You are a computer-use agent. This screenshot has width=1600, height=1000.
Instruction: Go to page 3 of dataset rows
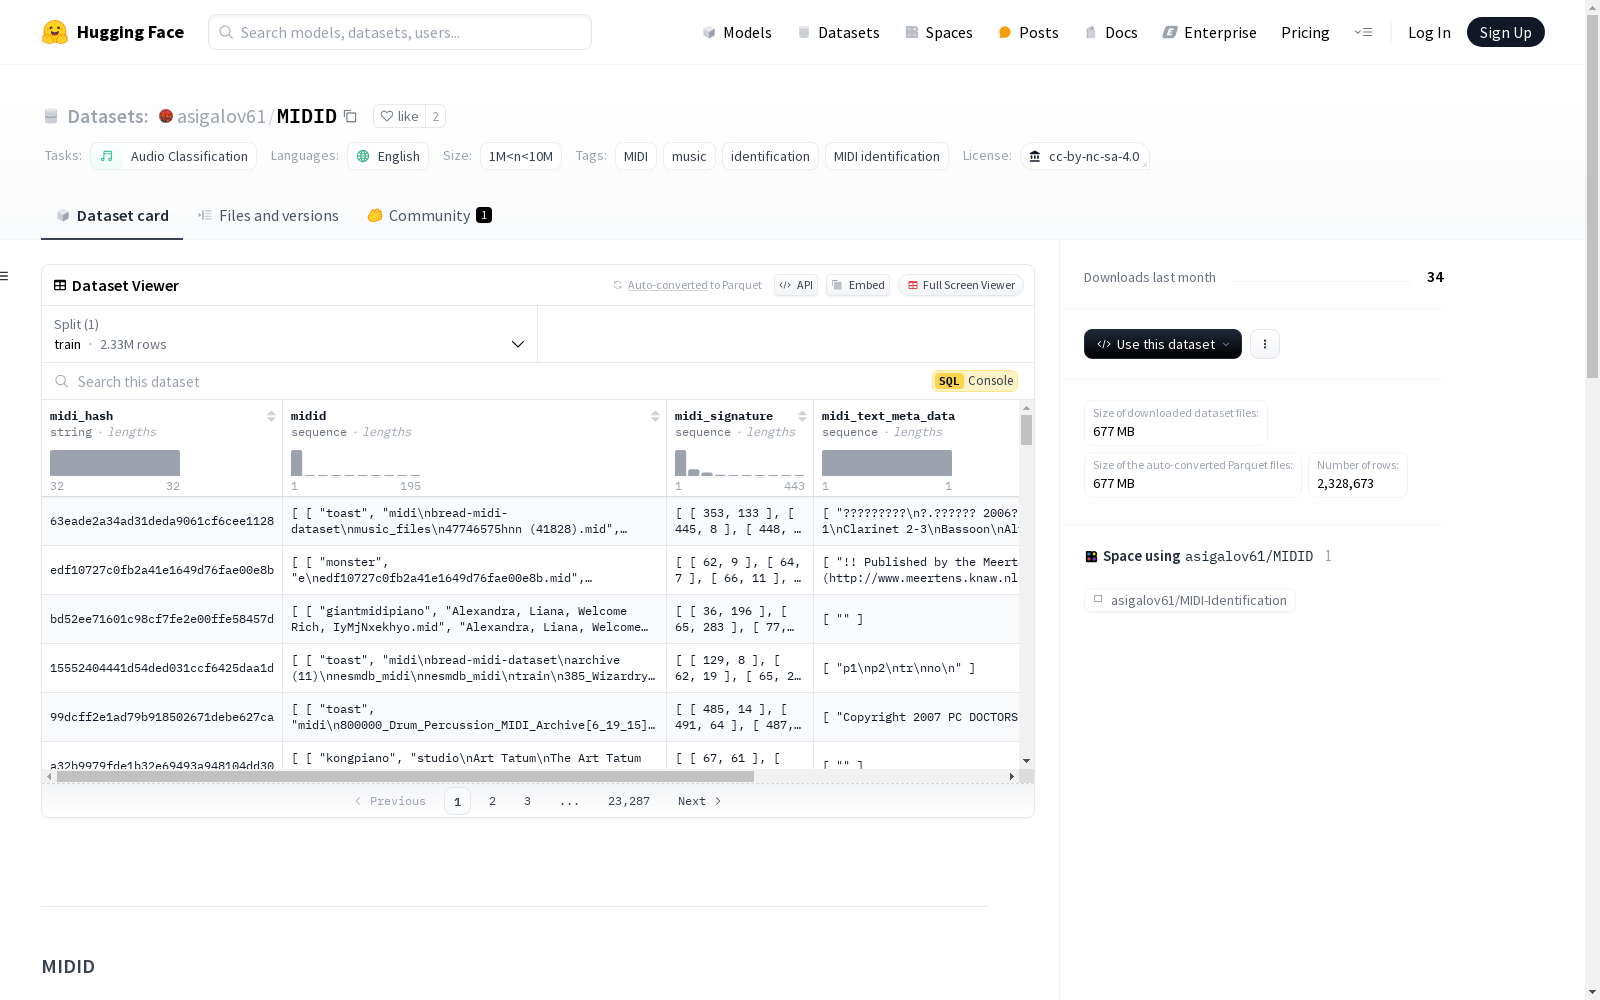[x=527, y=801]
